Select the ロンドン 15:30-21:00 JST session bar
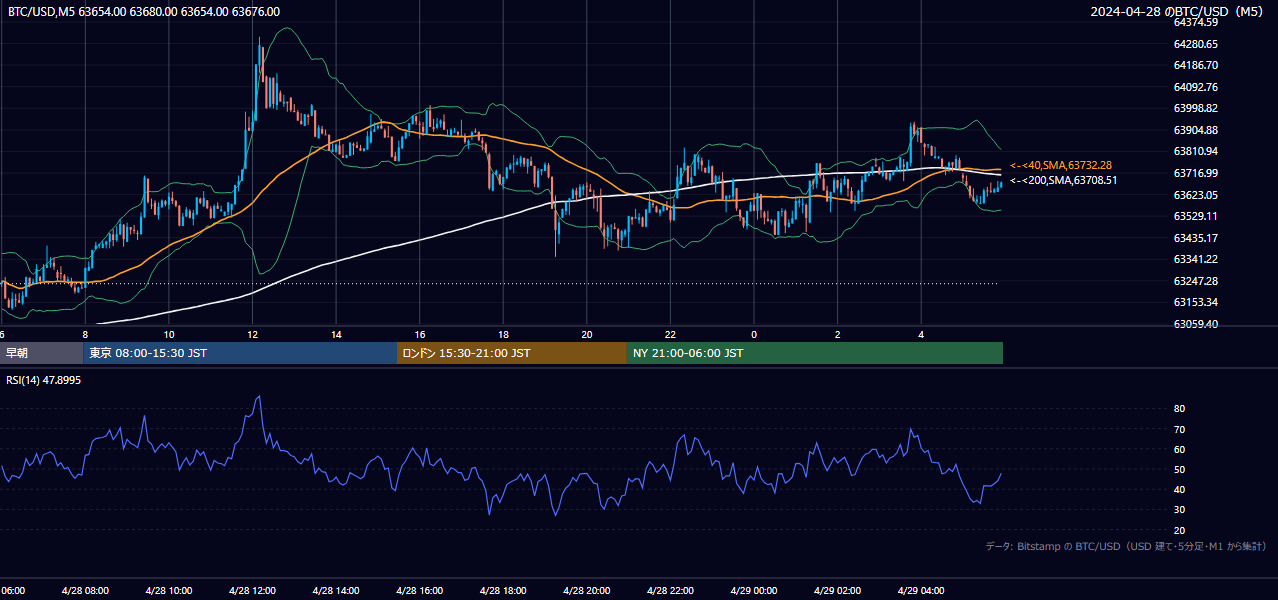Image resolution: width=1278 pixels, height=600 pixels. pyautogui.click(x=512, y=353)
